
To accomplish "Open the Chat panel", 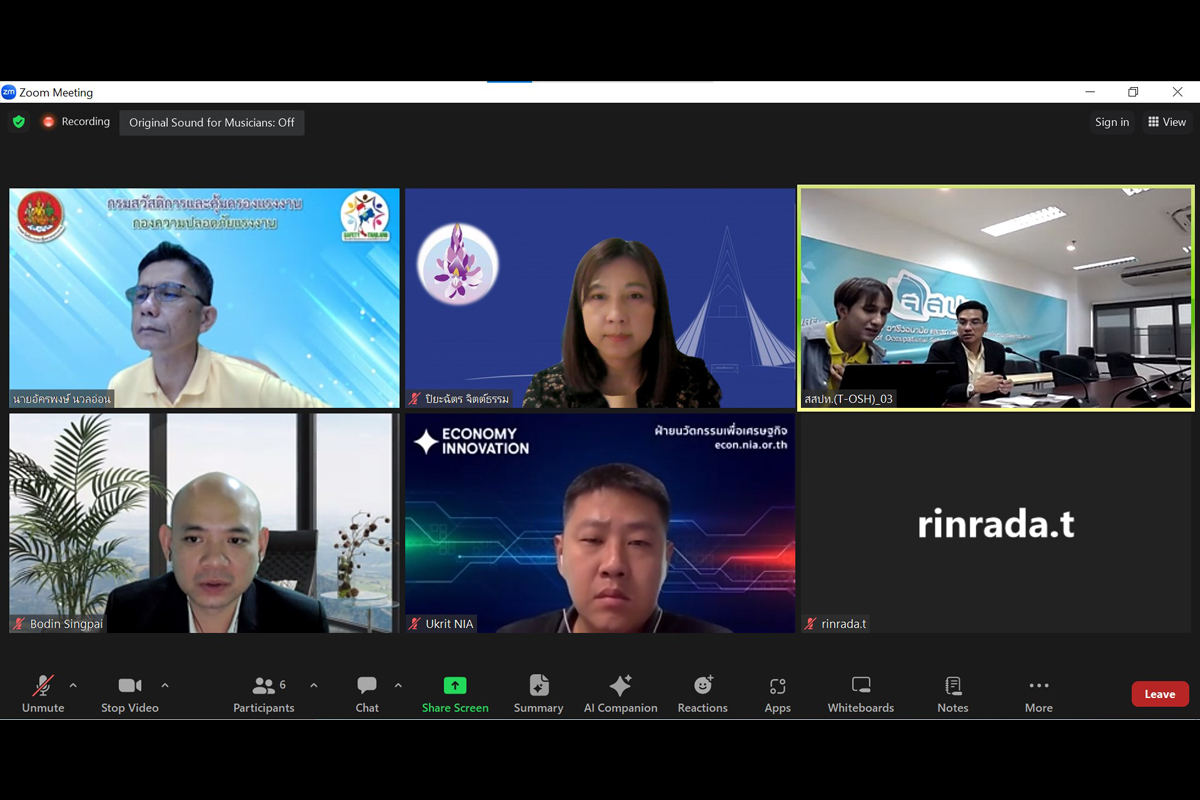I will click(x=367, y=693).
